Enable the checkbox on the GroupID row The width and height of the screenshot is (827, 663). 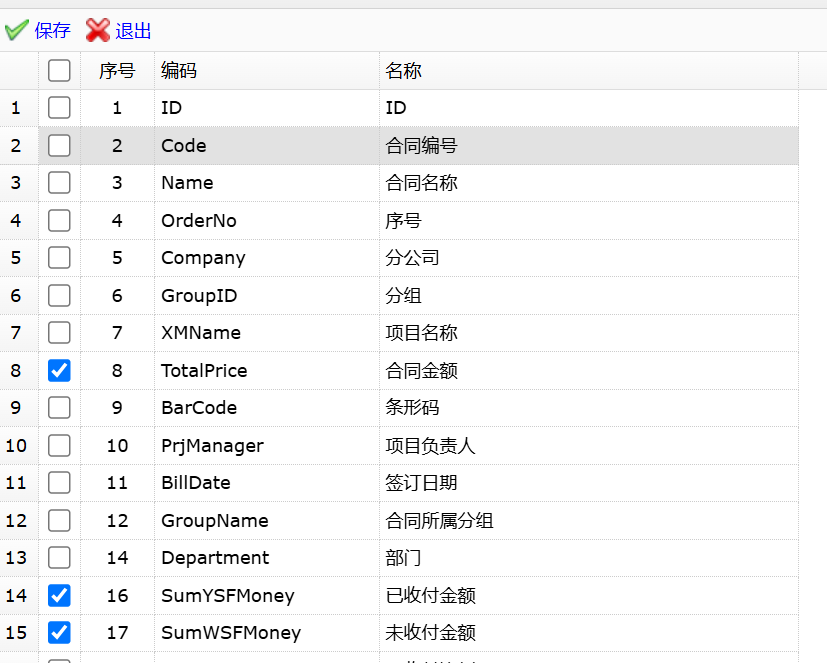click(x=58, y=295)
